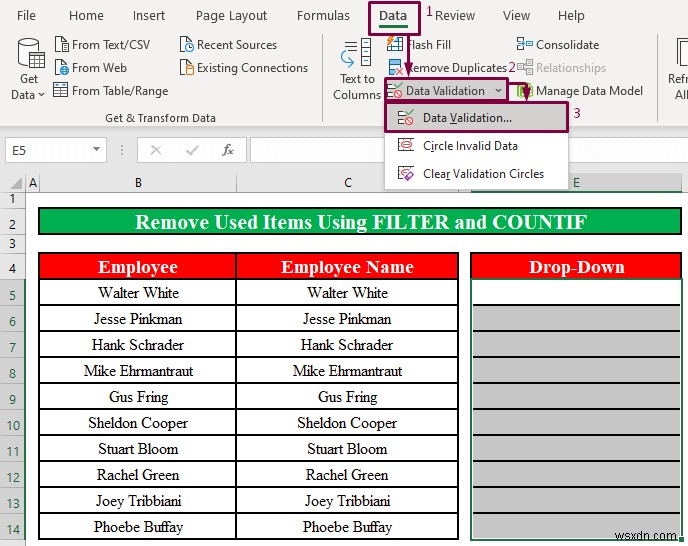The height and width of the screenshot is (546, 688).
Task: Switch to the Insert tab
Action: (149, 16)
